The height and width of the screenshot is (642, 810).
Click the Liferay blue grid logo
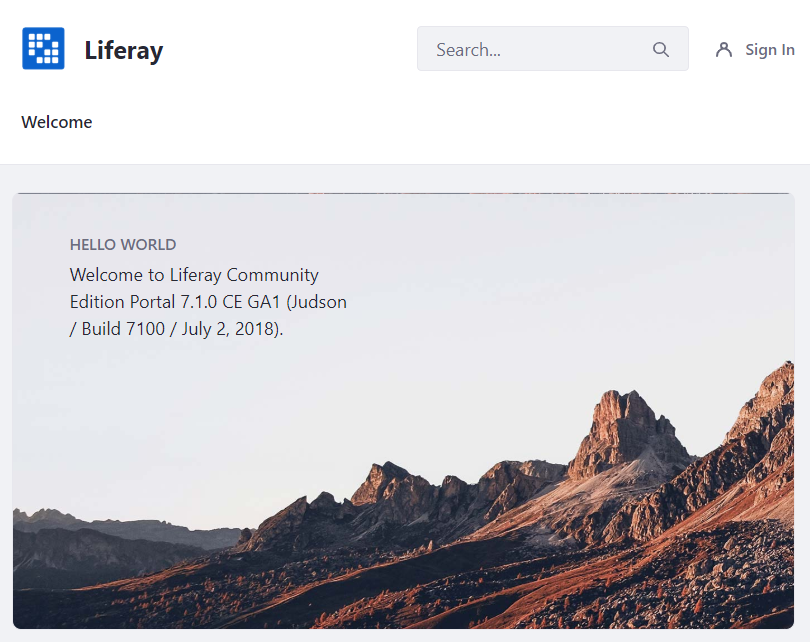tap(43, 49)
